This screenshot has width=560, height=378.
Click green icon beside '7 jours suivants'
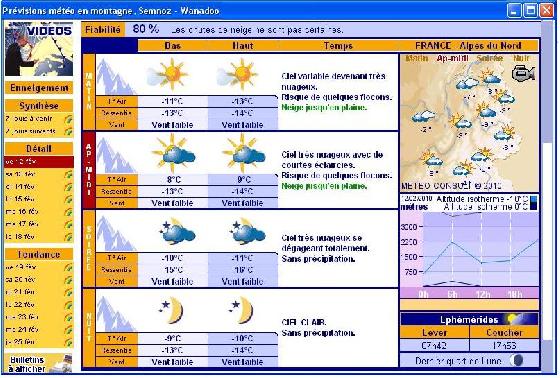68,131
